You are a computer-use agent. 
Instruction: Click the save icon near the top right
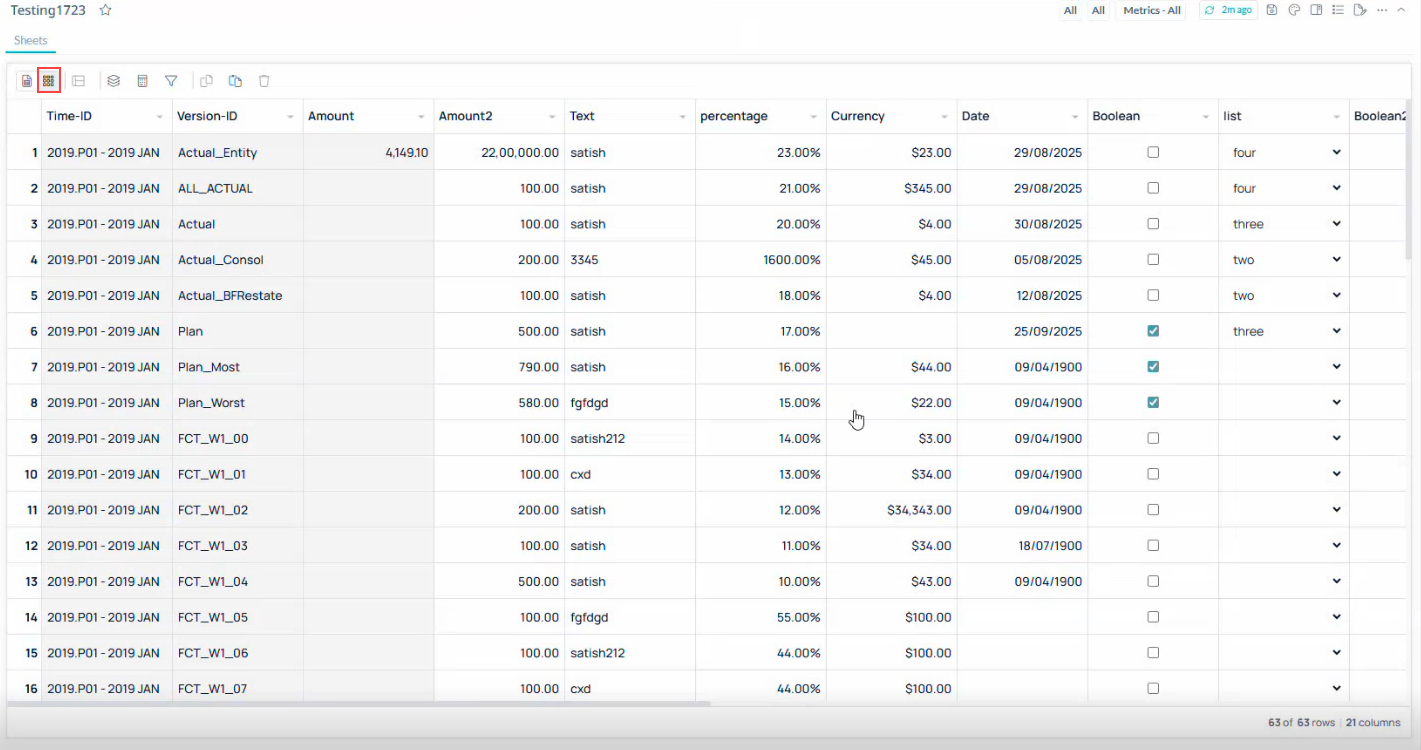tap(1272, 10)
